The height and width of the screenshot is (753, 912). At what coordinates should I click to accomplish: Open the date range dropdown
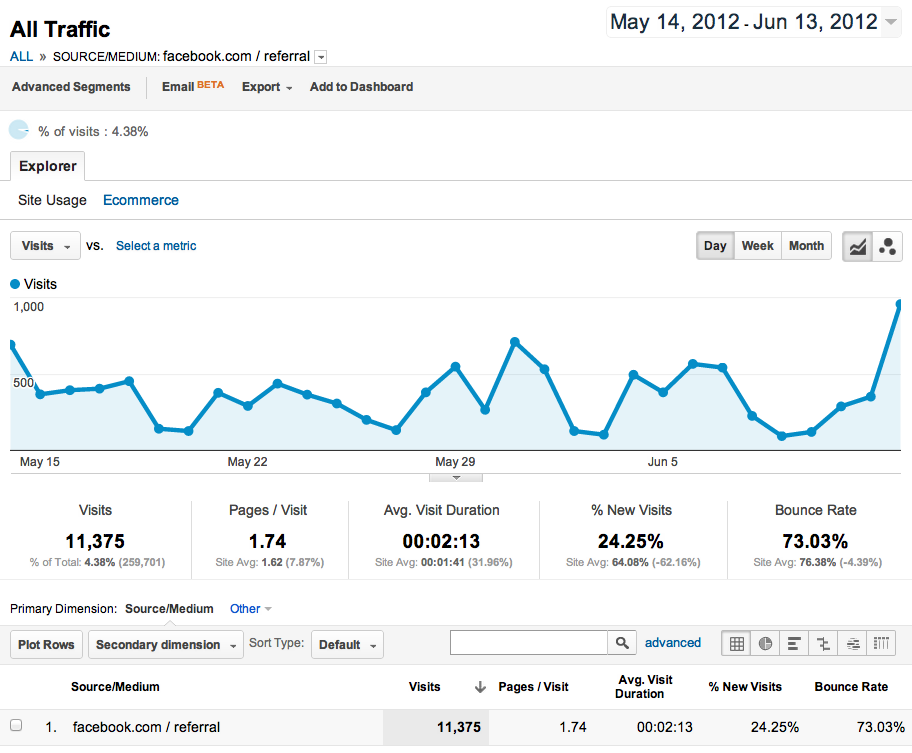point(890,22)
